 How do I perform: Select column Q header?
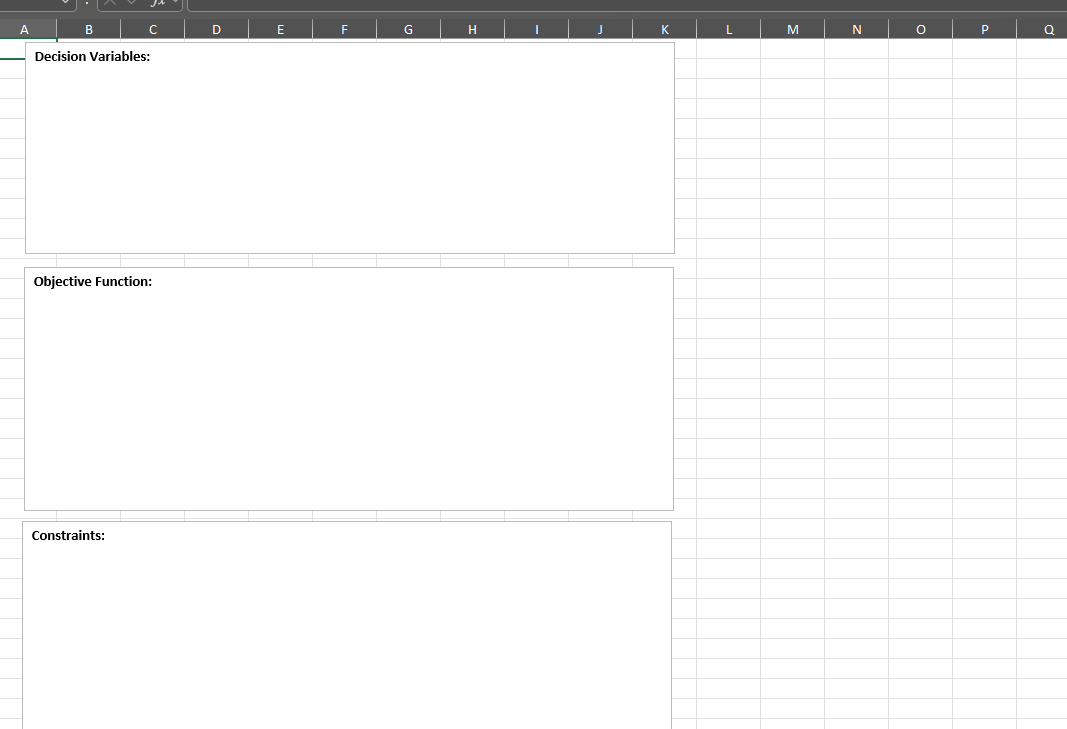[x=1042, y=29]
